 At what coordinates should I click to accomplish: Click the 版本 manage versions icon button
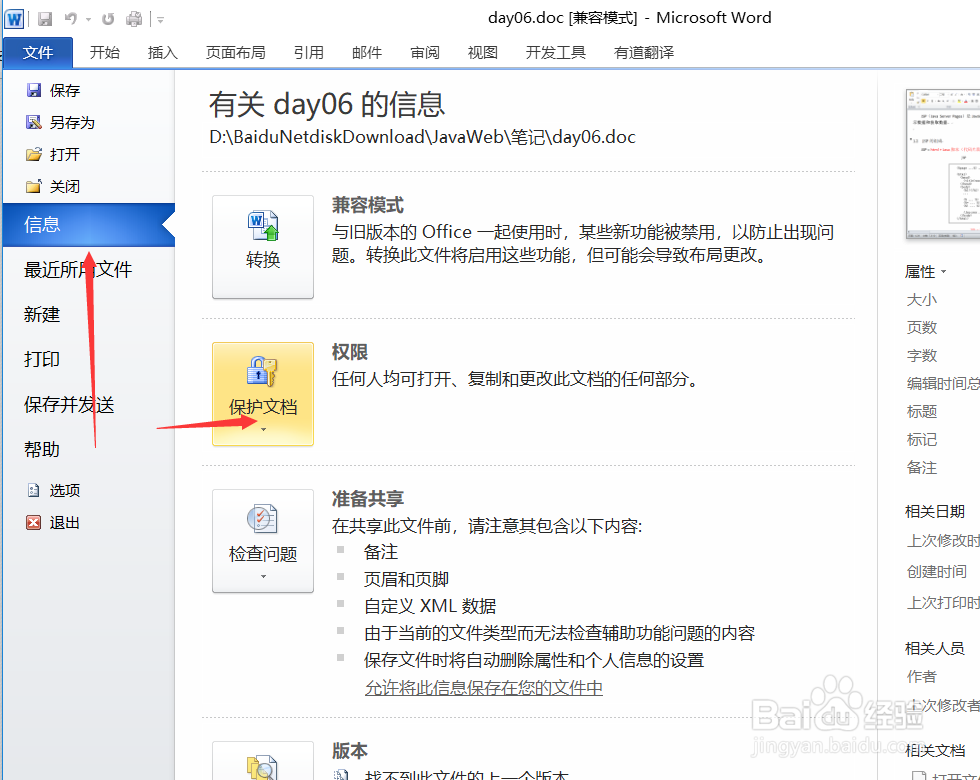tap(262, 761)
